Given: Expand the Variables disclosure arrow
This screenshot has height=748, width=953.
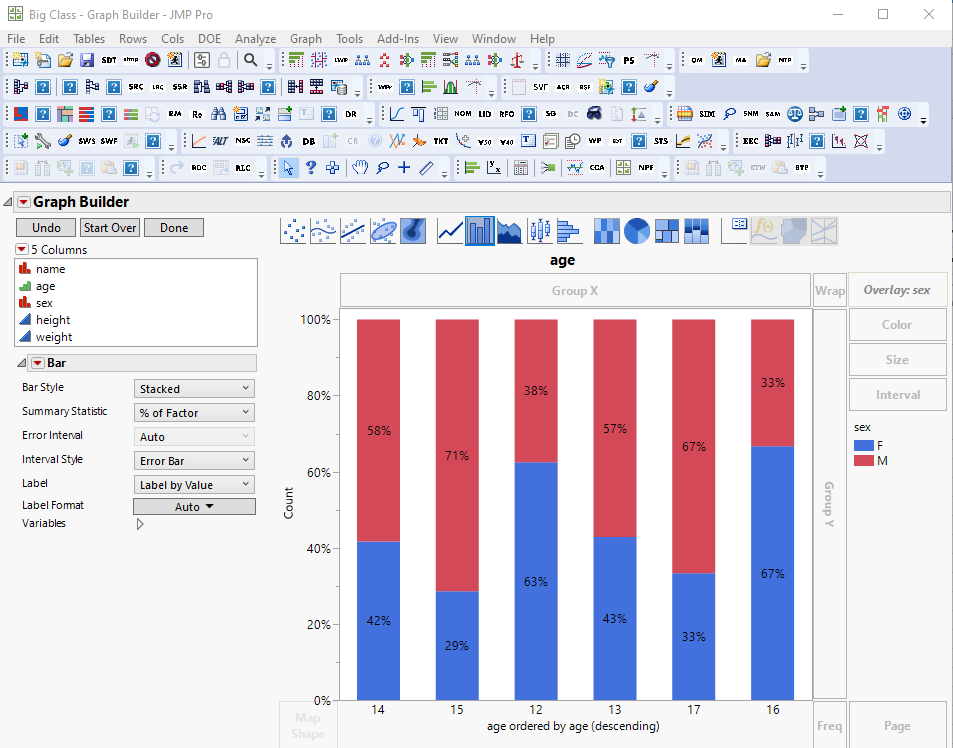Looking at the screenshot, I should click(x=139, y=522).
